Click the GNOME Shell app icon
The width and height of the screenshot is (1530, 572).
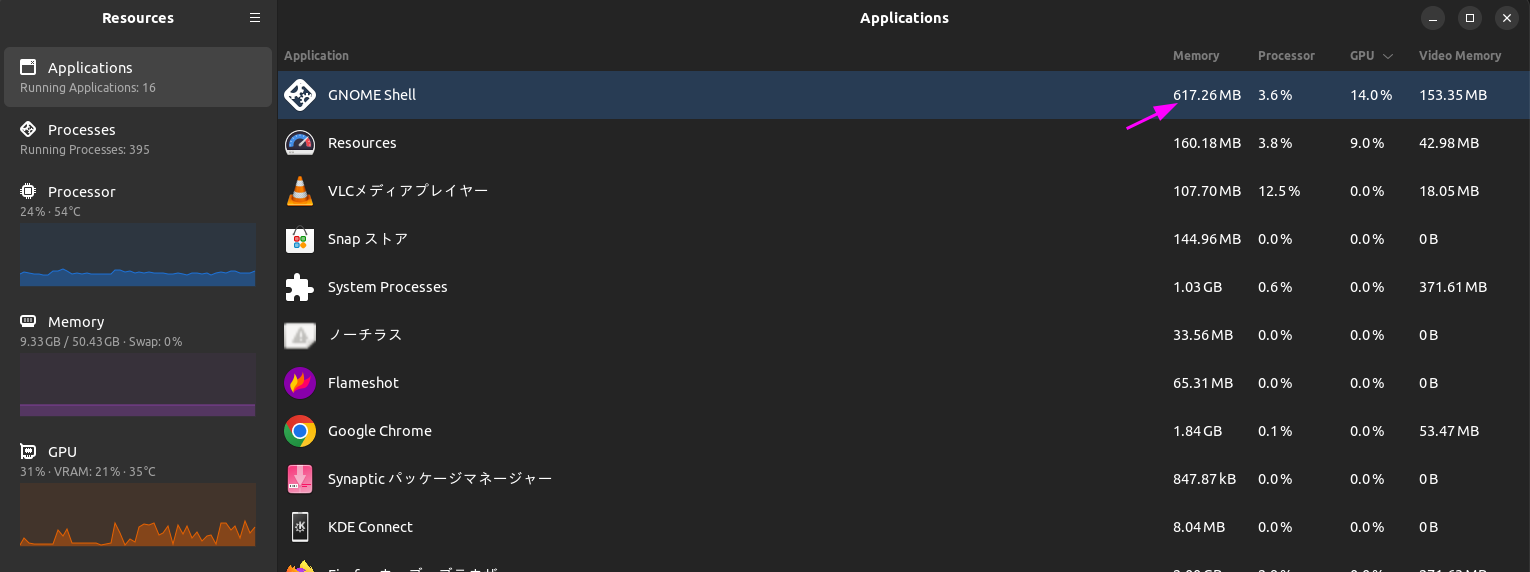(x=300, y=95)
